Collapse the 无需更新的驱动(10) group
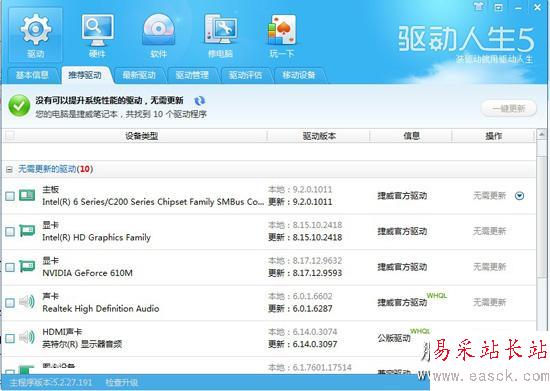The image size is (550, 391). tap(9, 170)
